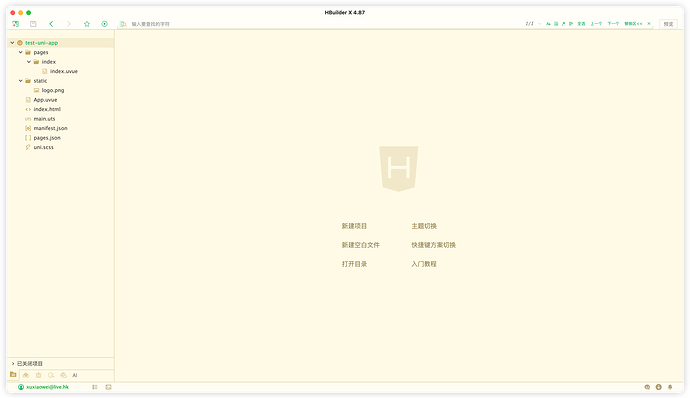Collapse the pages folder arrow

[20, 52]
